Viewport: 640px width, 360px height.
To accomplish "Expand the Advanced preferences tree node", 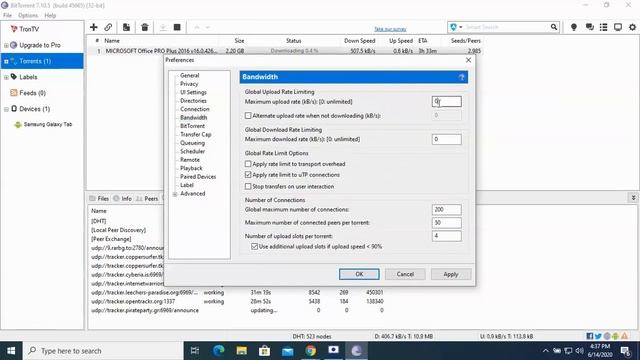I will 175,194.
